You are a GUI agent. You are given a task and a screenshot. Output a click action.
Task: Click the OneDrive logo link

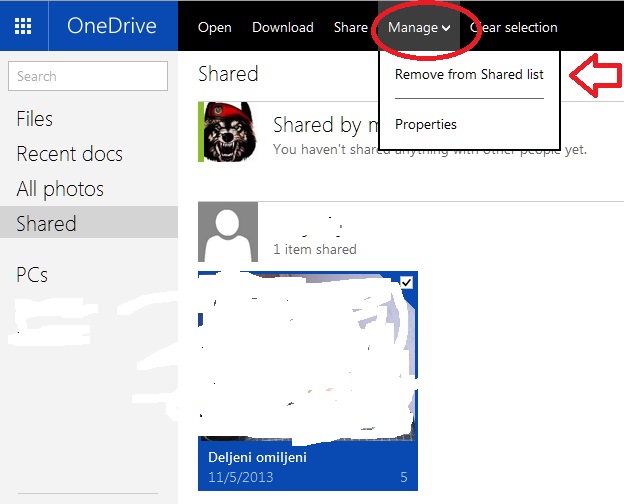coord(112,26)
